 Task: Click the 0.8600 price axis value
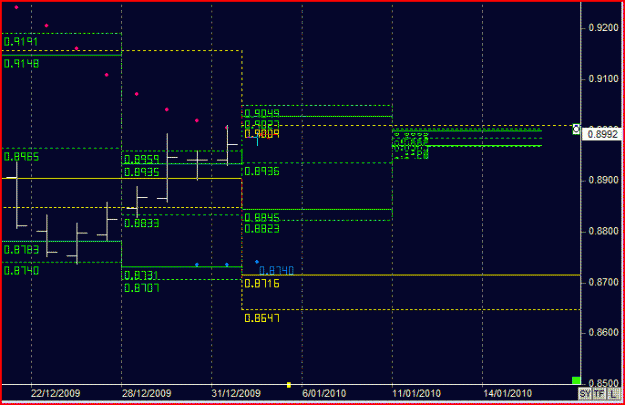tap(603, 332)
